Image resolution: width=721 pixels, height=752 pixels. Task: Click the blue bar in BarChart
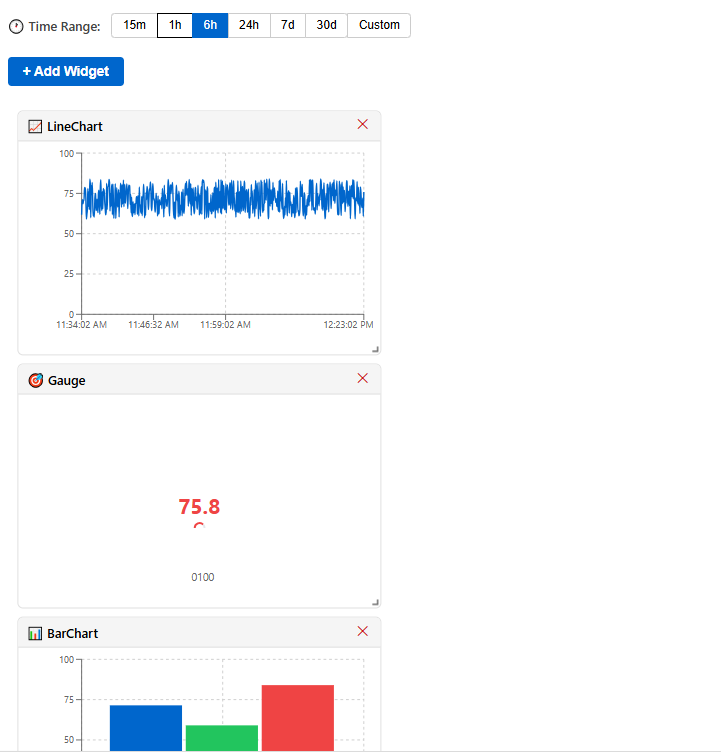tap(146, 728)
